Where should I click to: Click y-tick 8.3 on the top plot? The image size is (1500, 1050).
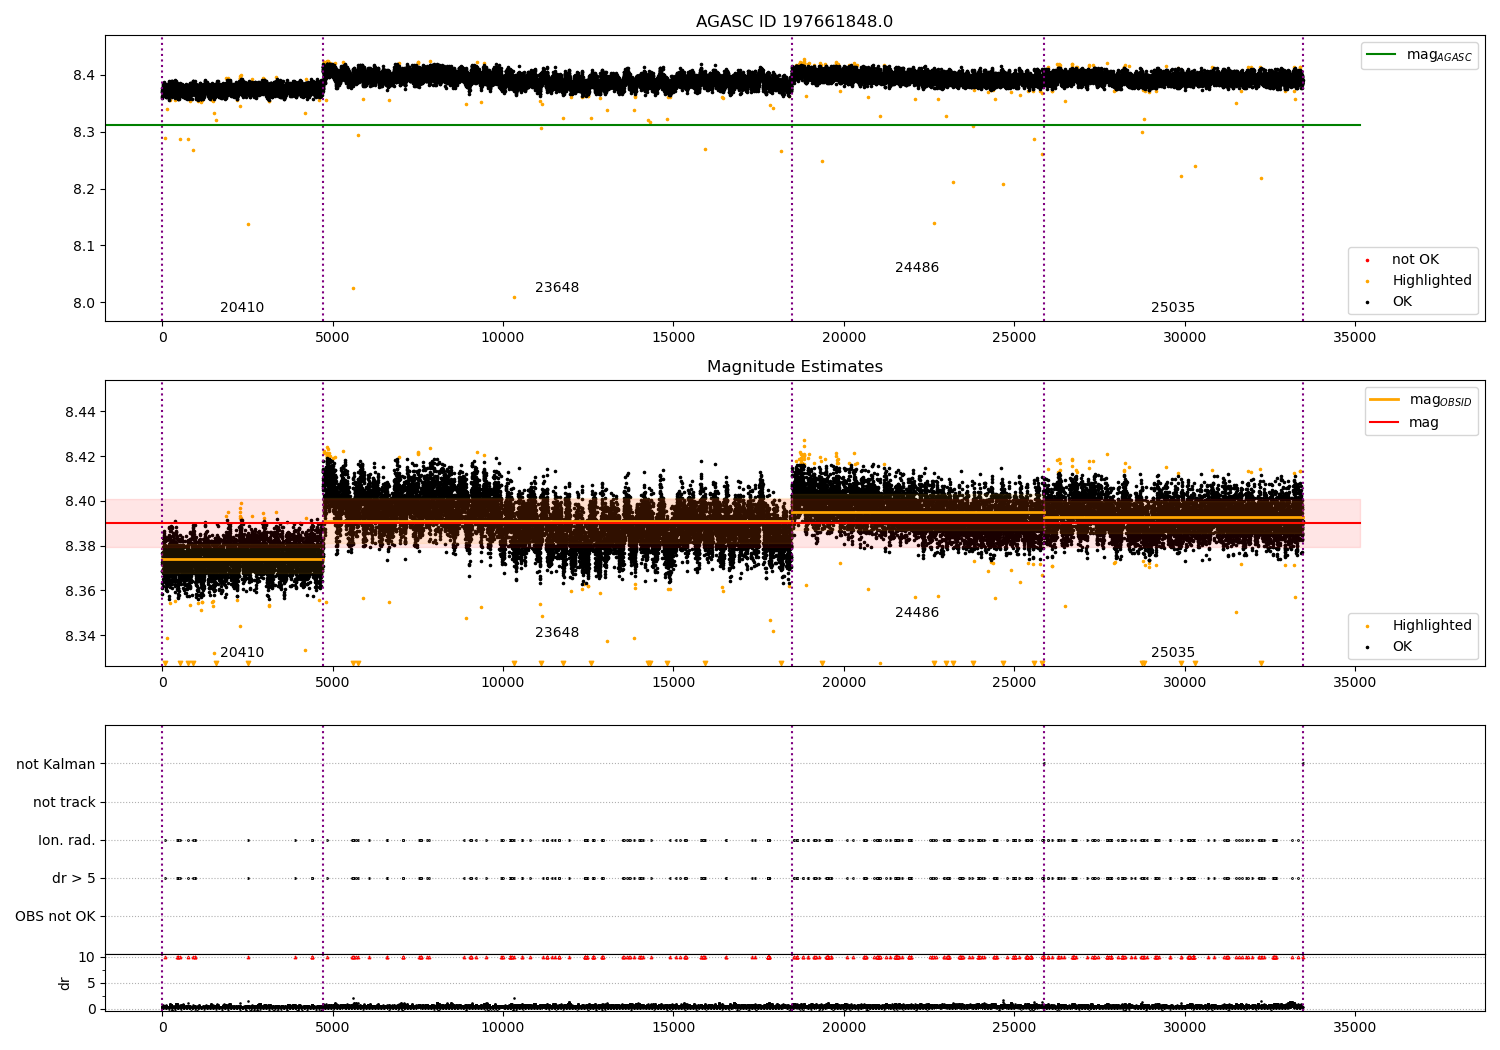(82, 132)
